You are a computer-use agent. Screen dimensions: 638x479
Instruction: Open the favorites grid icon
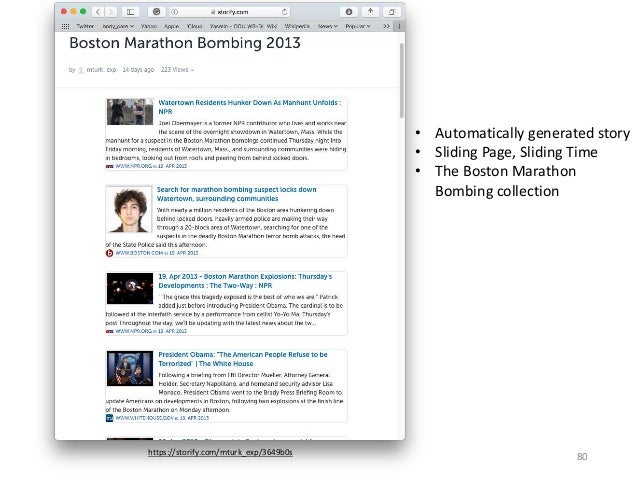(x=65, y=26)
